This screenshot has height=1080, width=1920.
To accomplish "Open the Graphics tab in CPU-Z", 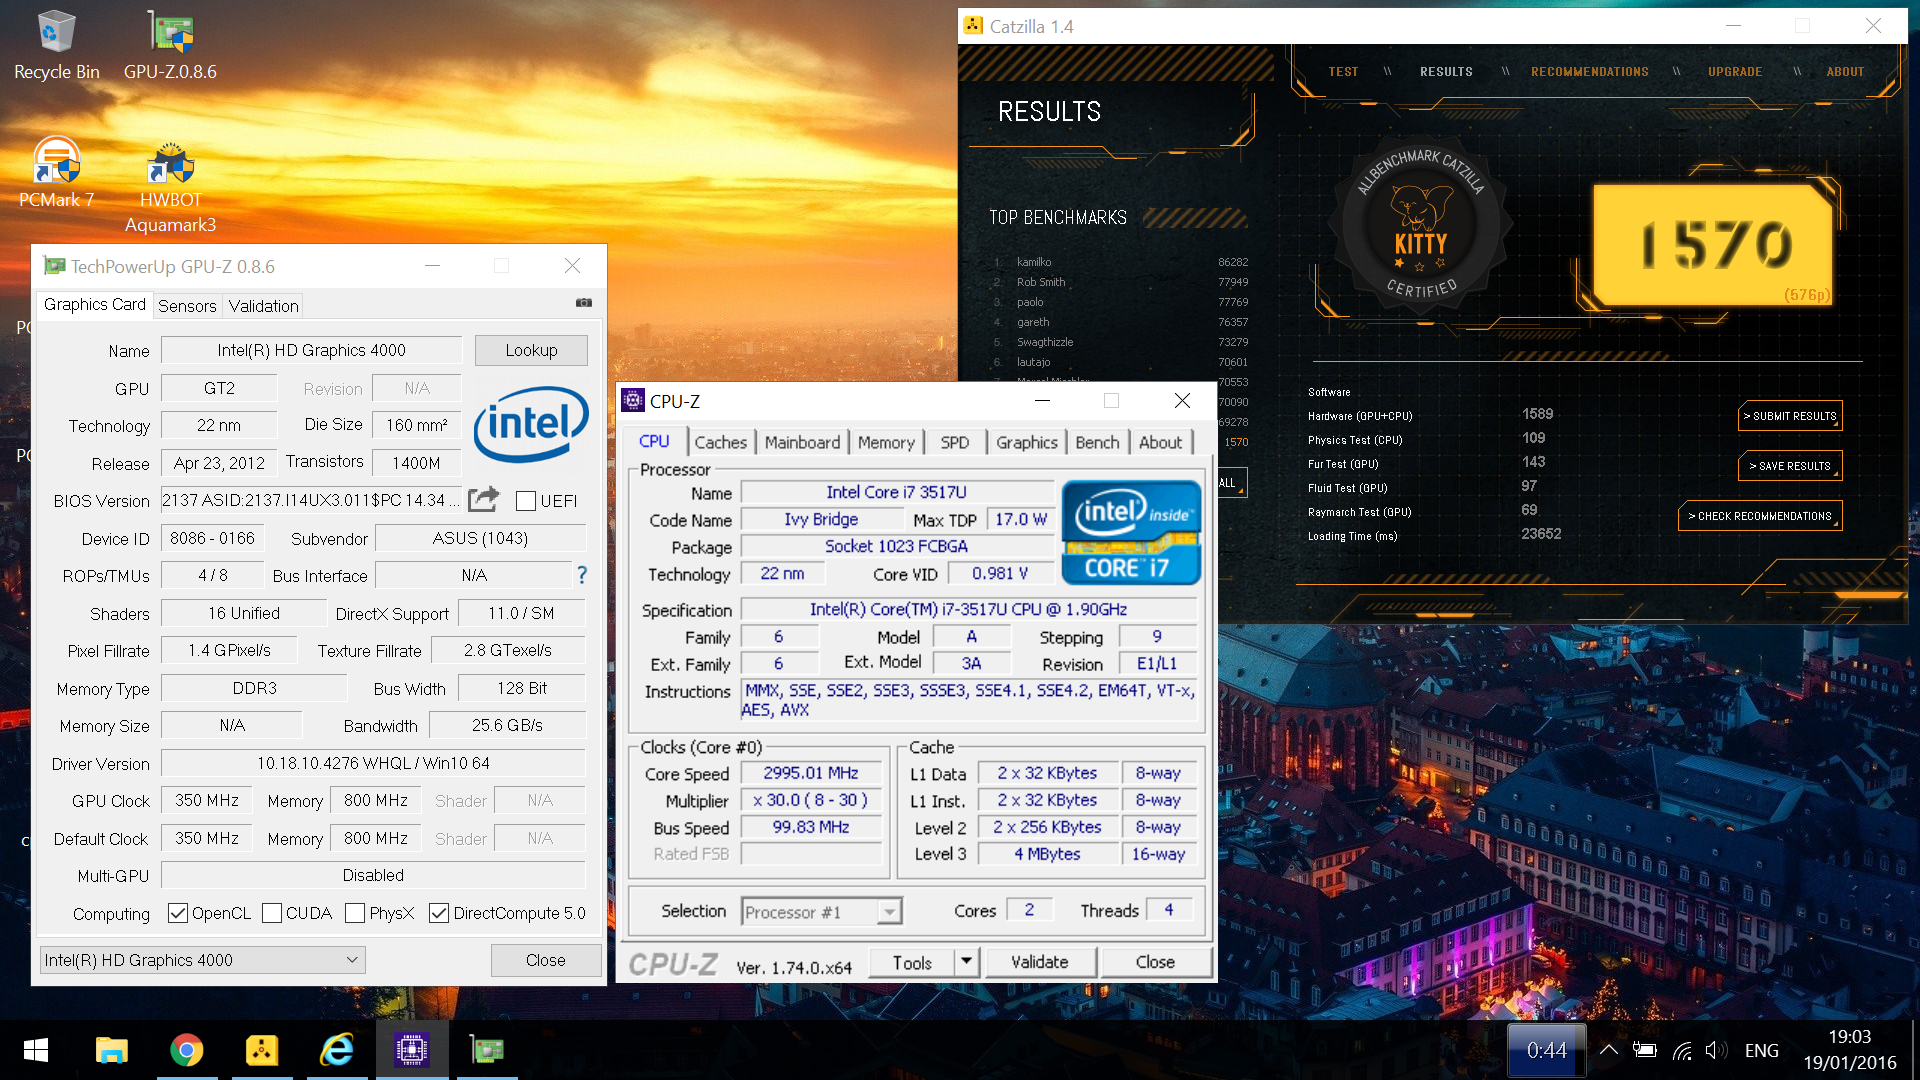I will 1027,442.
